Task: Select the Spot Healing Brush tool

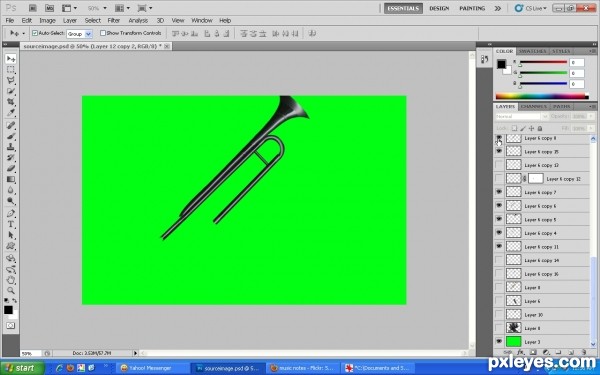Action: click(x=11, y=126)
